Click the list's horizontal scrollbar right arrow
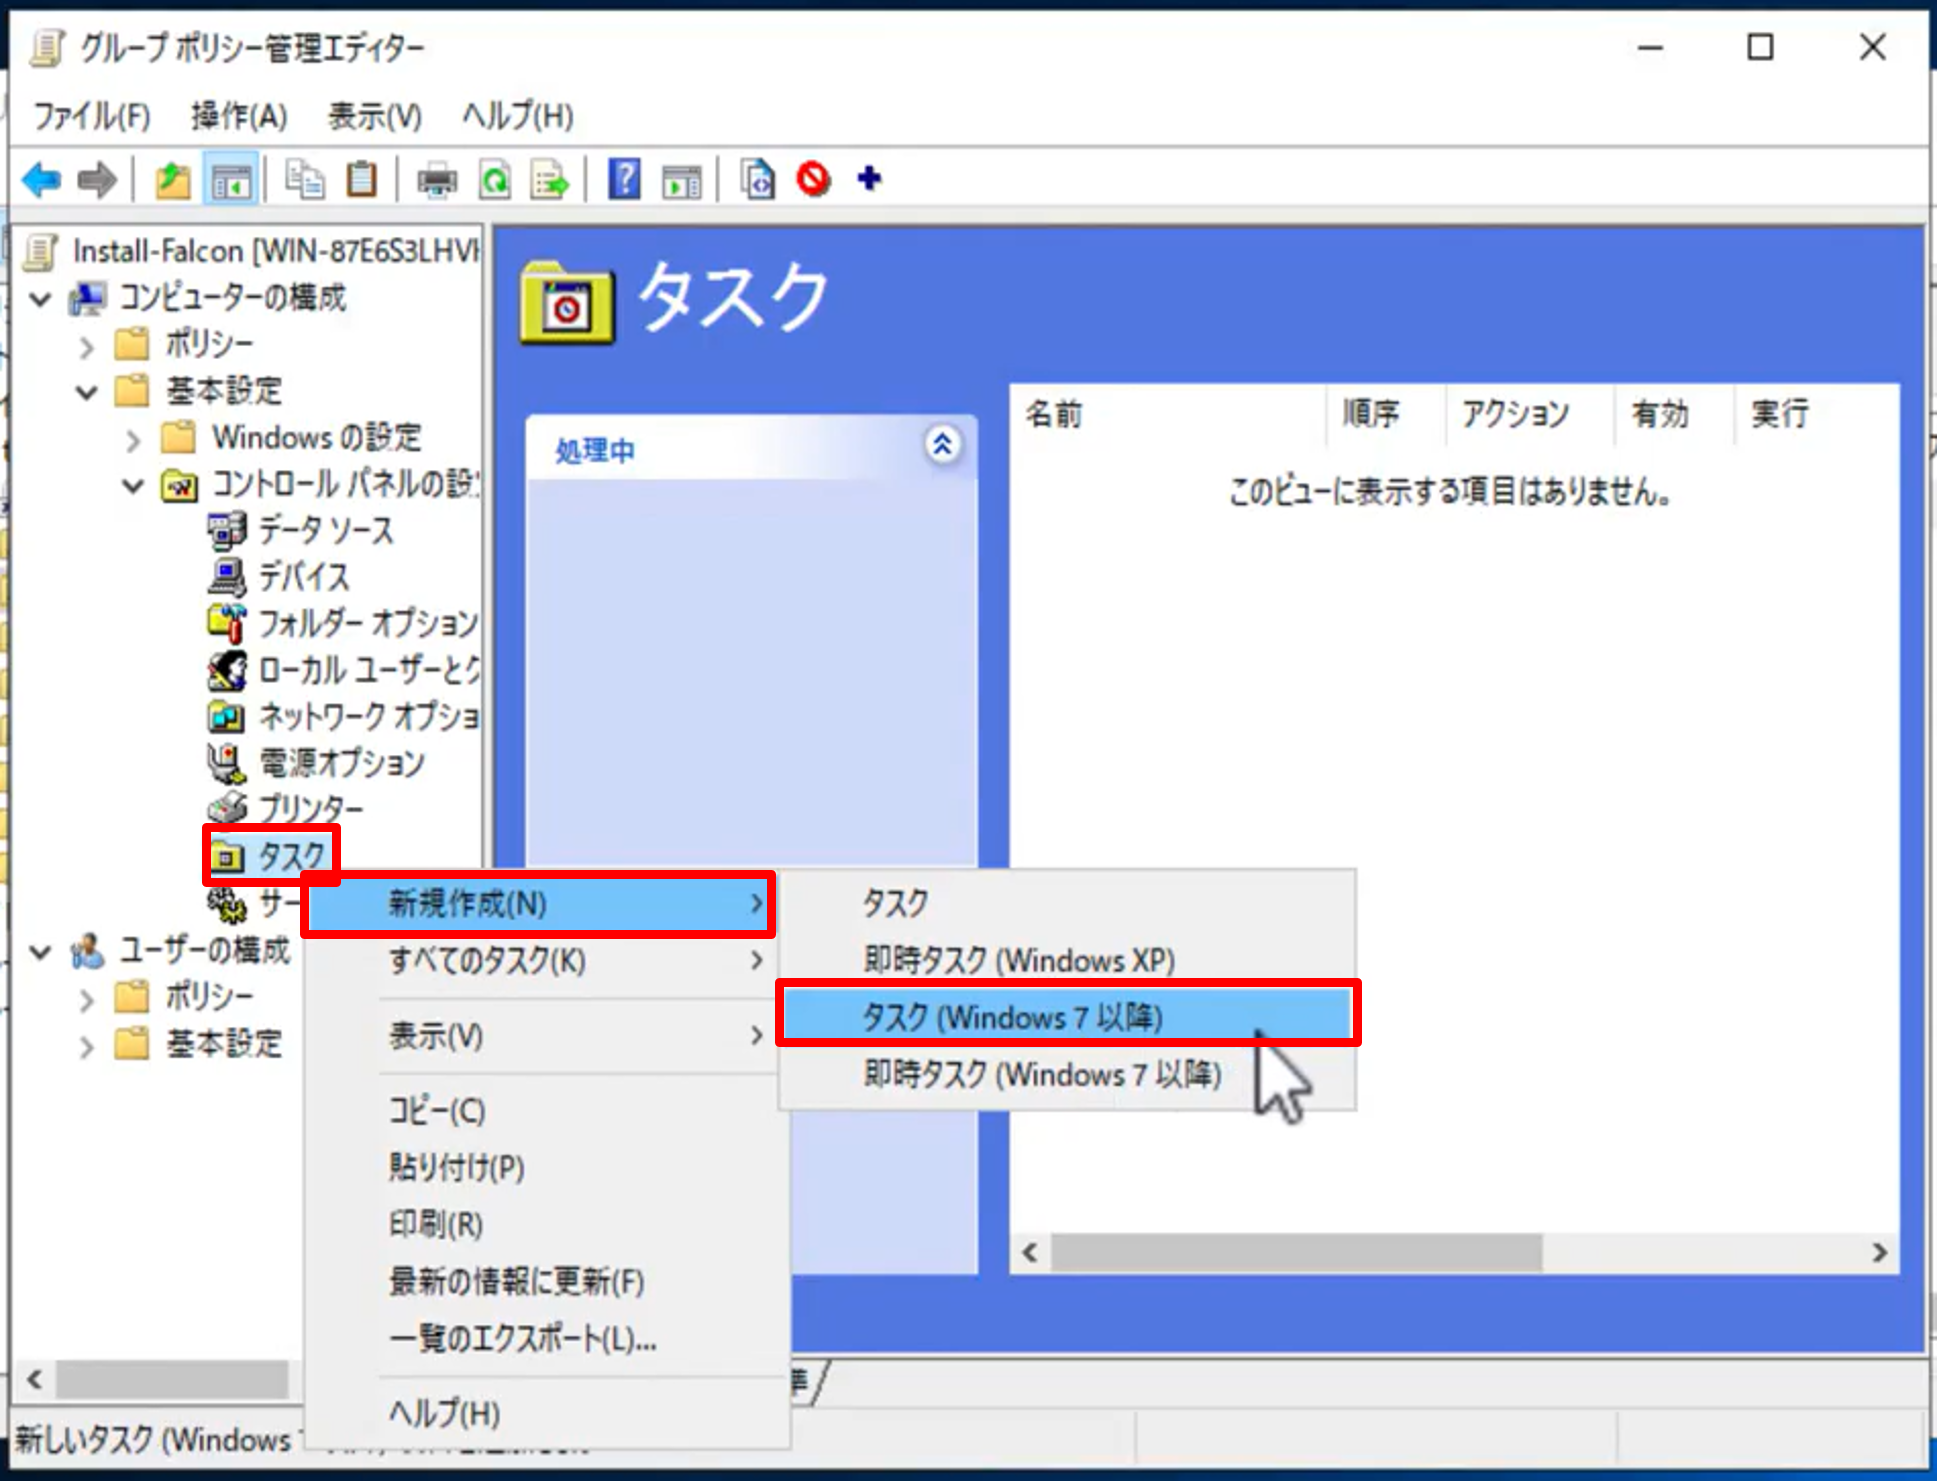 click(1879, 1253)
